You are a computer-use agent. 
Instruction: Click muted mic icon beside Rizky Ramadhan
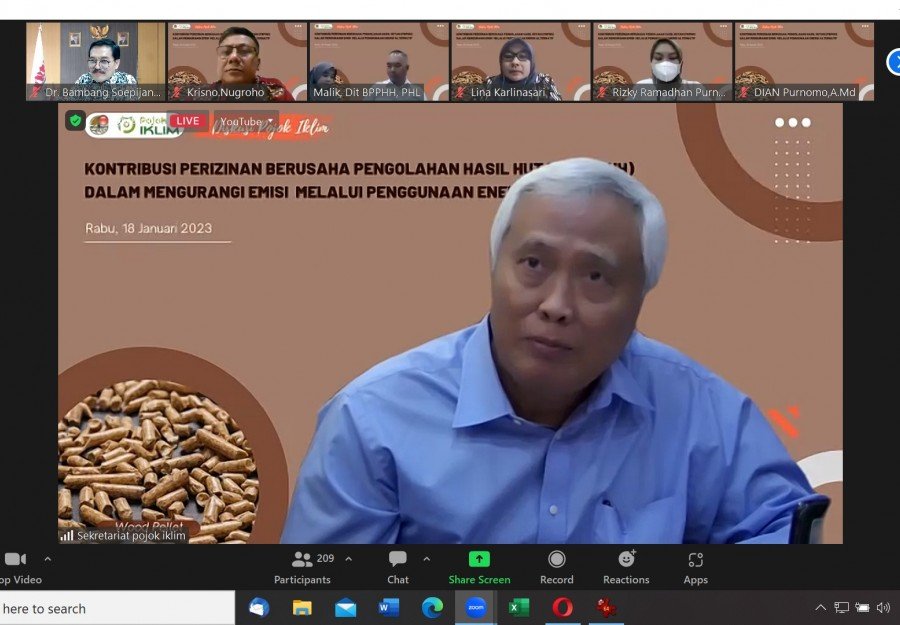pyautogui.click(x=602, y=92)
